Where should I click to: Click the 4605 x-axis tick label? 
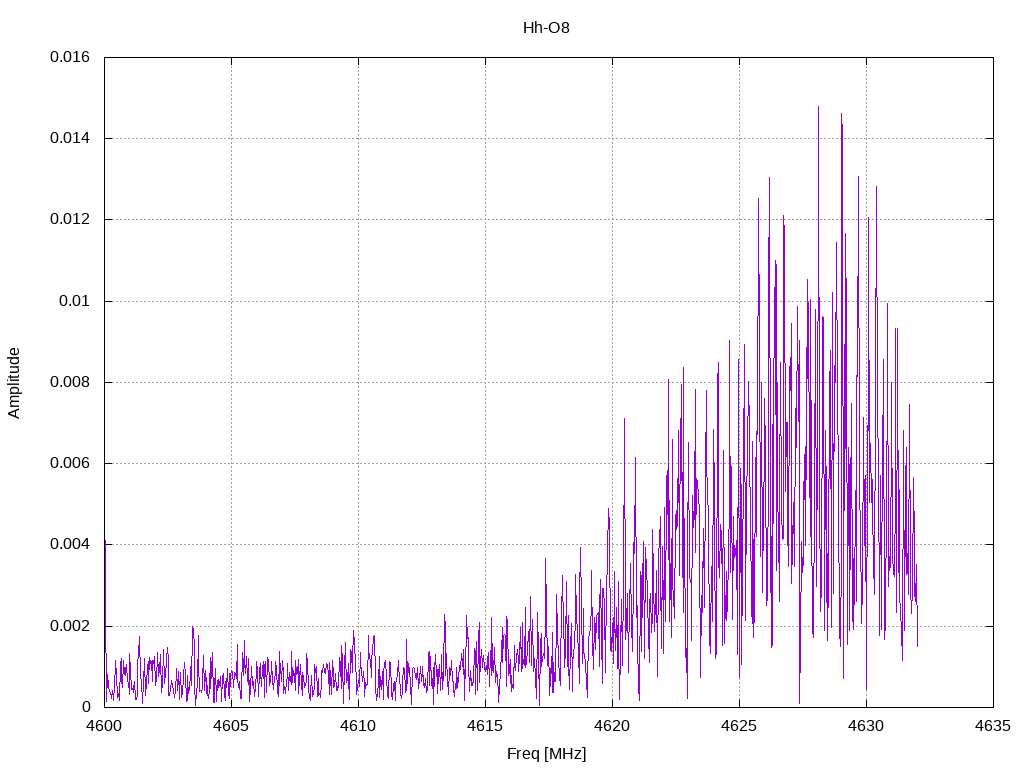231,726
